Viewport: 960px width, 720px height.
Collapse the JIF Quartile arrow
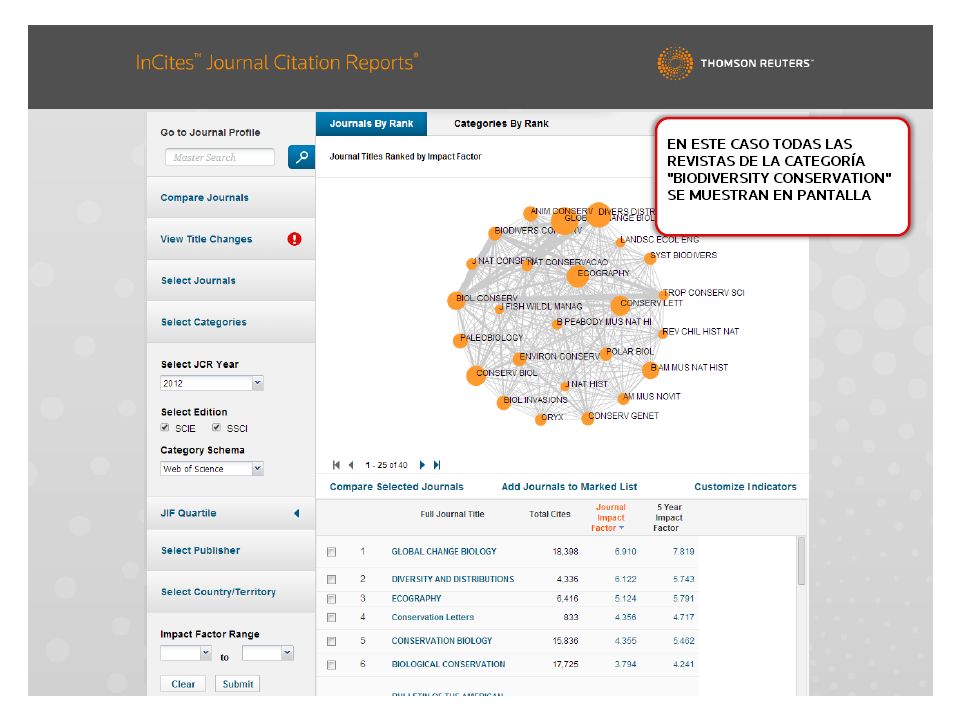pos(297,513)
